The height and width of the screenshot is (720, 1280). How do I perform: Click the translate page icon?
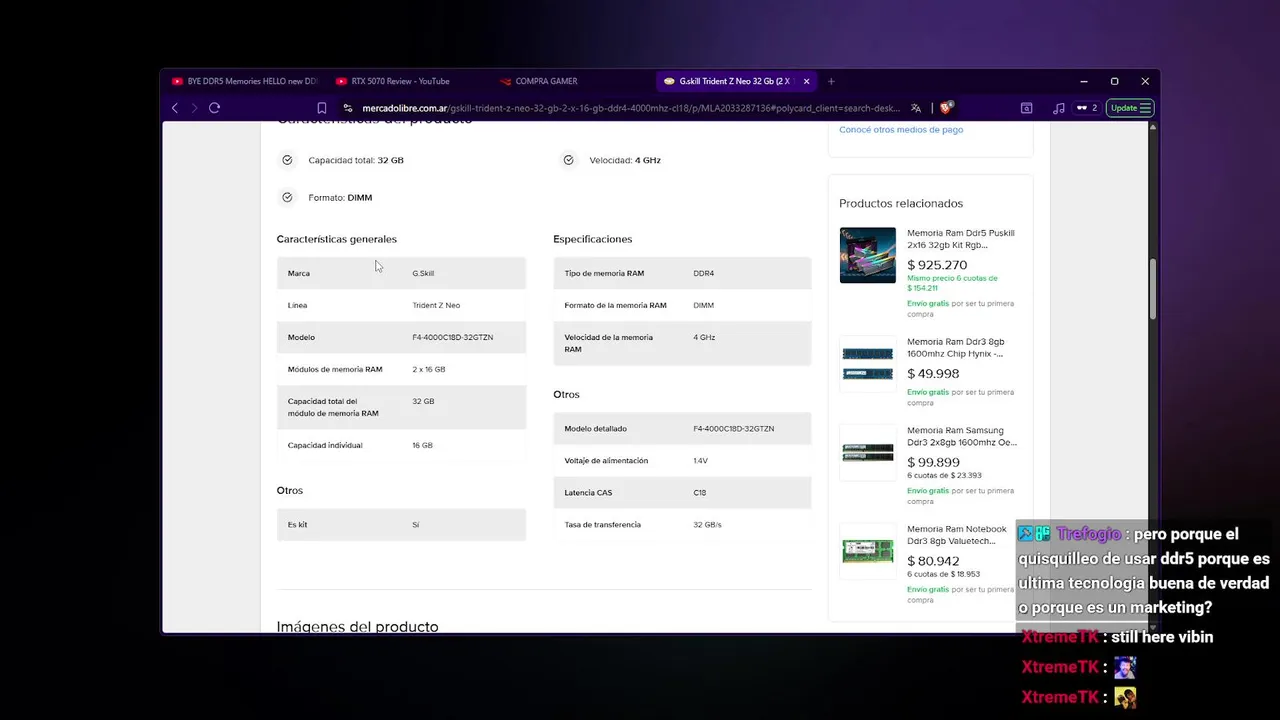coord(916,108)
